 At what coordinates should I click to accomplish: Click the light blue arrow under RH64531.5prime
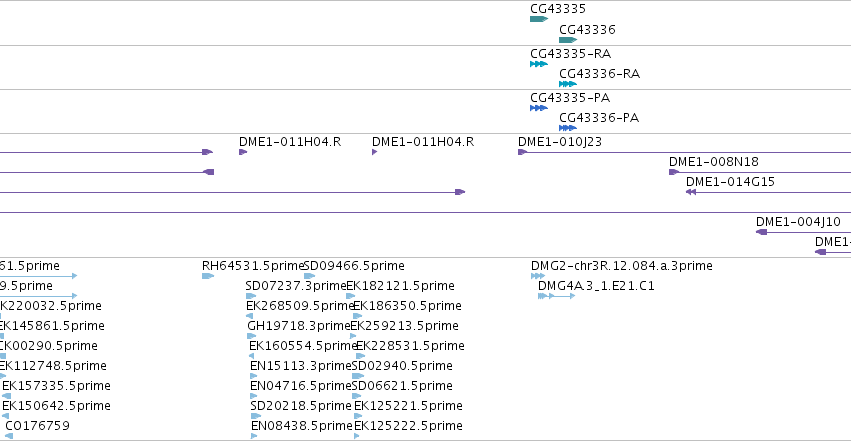point(208,276)
